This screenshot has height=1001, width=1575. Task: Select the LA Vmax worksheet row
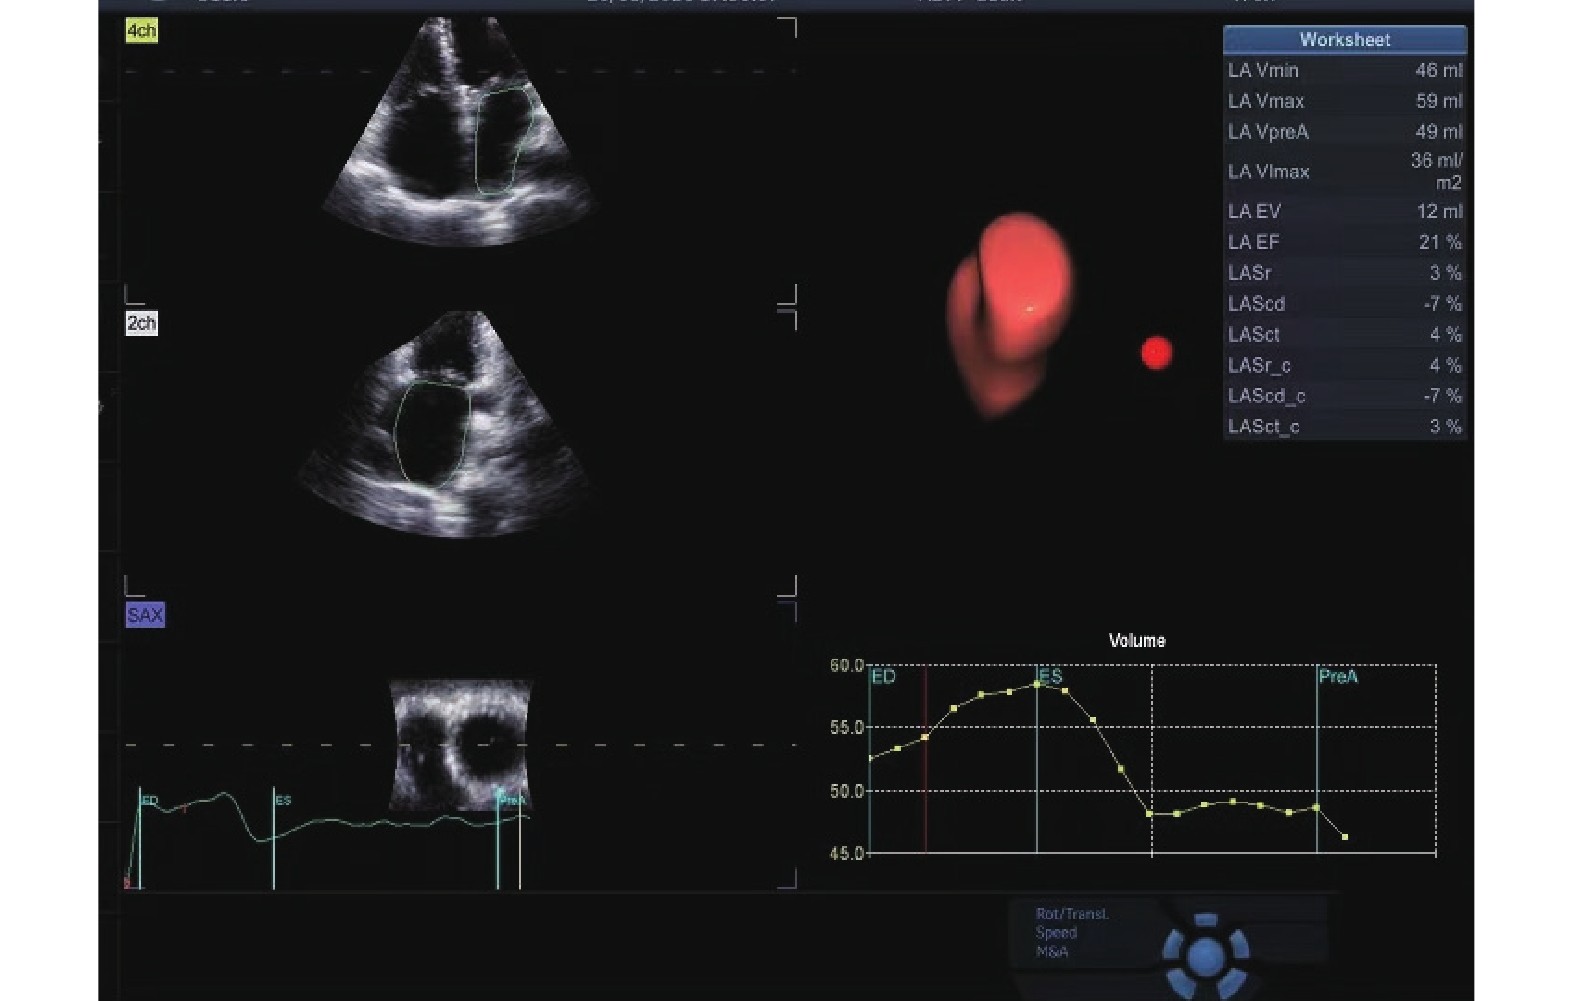(1344, 101)
